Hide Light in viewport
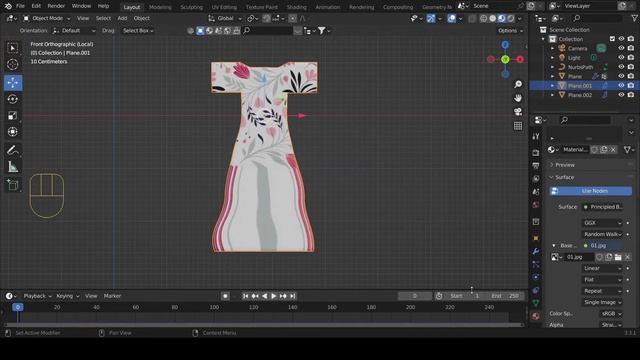 point(621,58)
